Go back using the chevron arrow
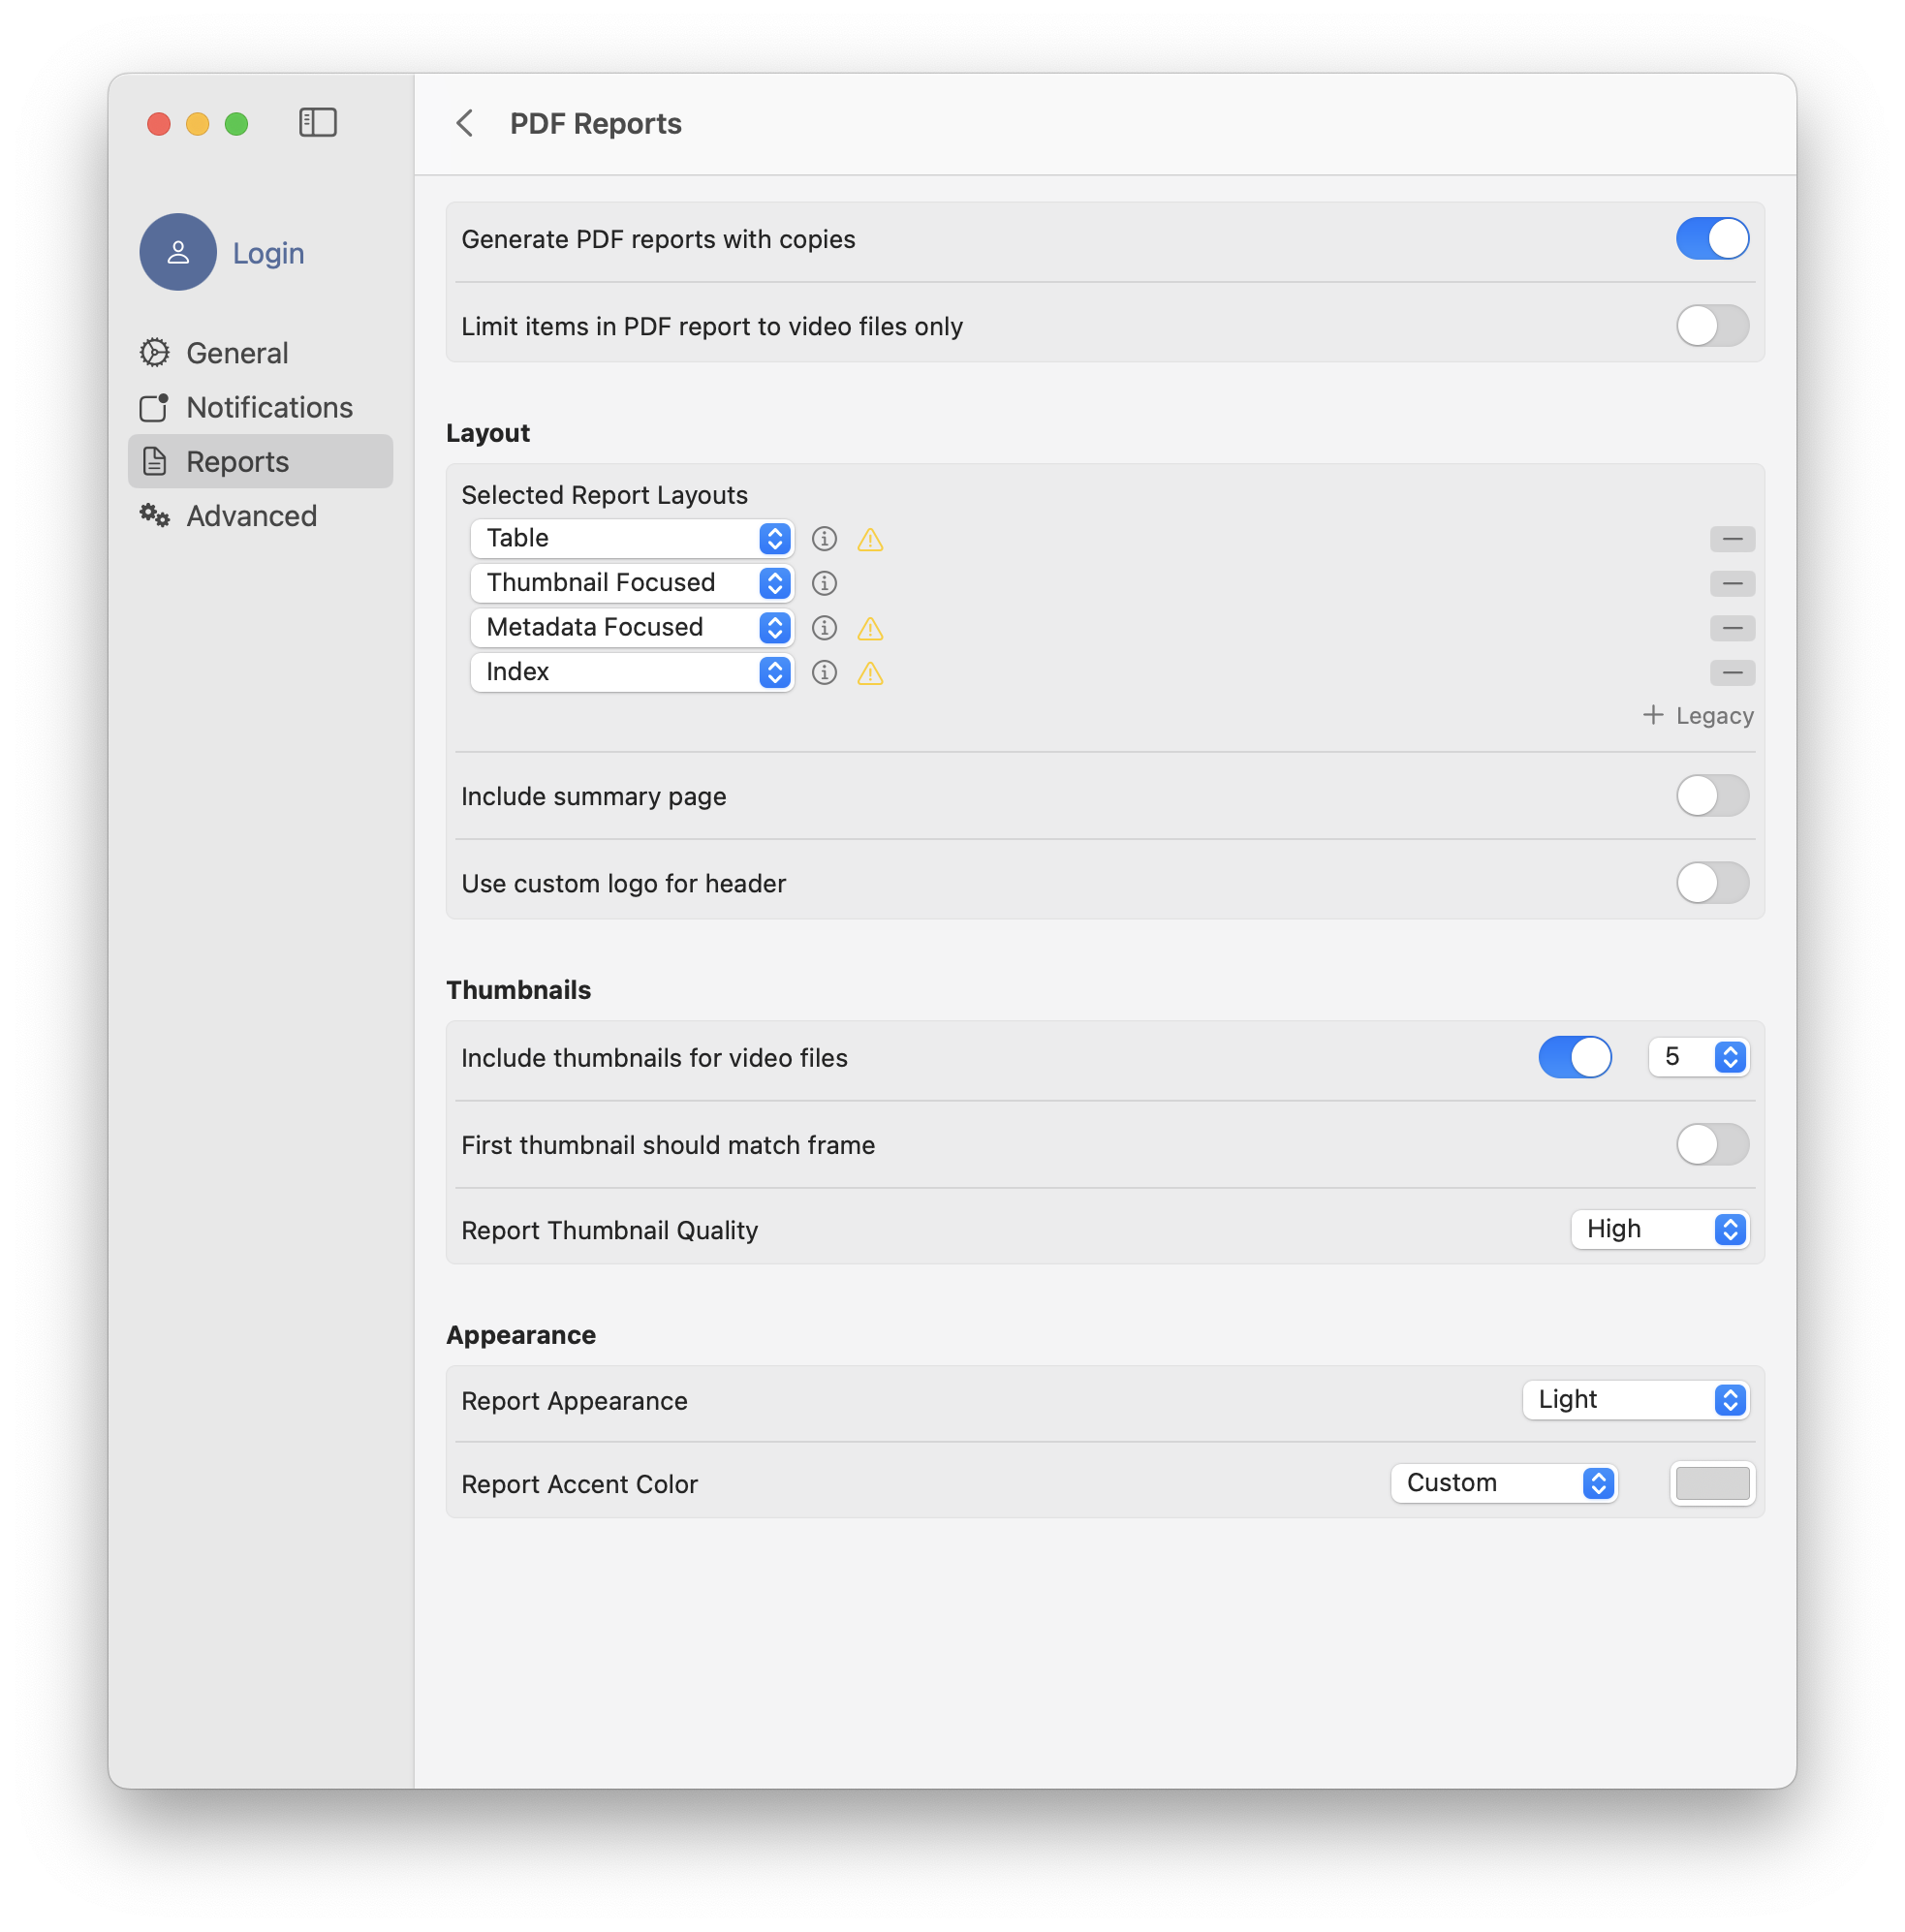The width and height of the screenshot is (1905, 1932). tap(464, 123)
